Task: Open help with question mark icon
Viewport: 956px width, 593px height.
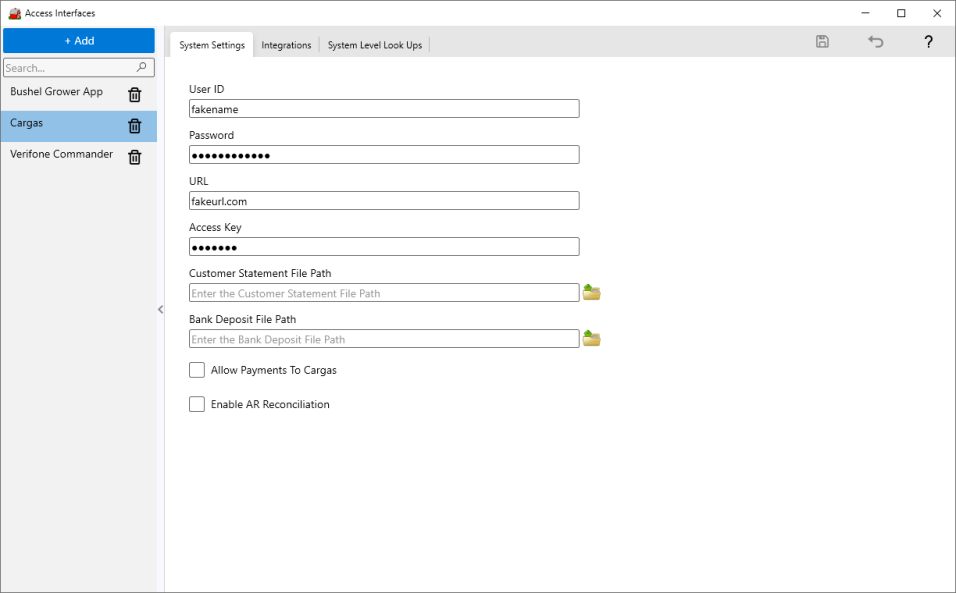Action: pyautogui.click(x=928, y=42)
